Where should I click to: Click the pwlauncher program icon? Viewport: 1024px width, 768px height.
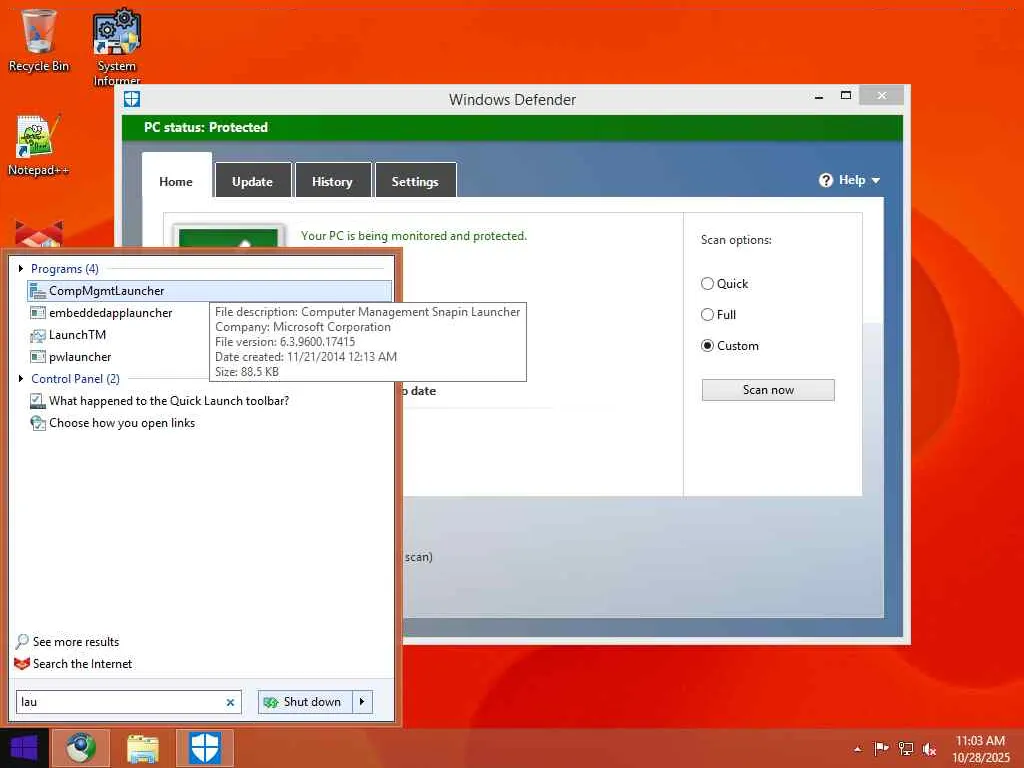tap(38, 357)
